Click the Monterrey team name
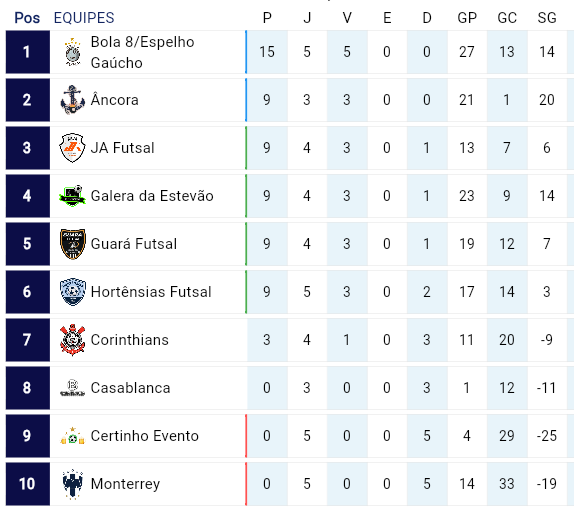The width and height of the screenshot is (574, 515). [125, 484]
